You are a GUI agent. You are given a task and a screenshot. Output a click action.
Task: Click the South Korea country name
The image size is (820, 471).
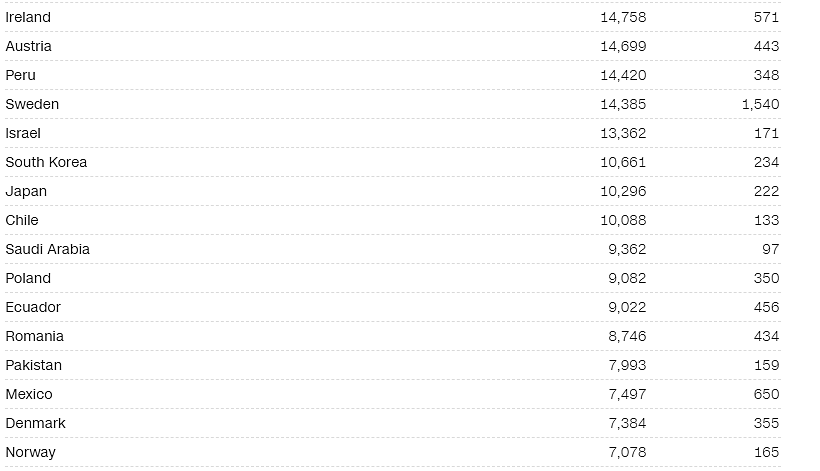click(x=47, y=163)
